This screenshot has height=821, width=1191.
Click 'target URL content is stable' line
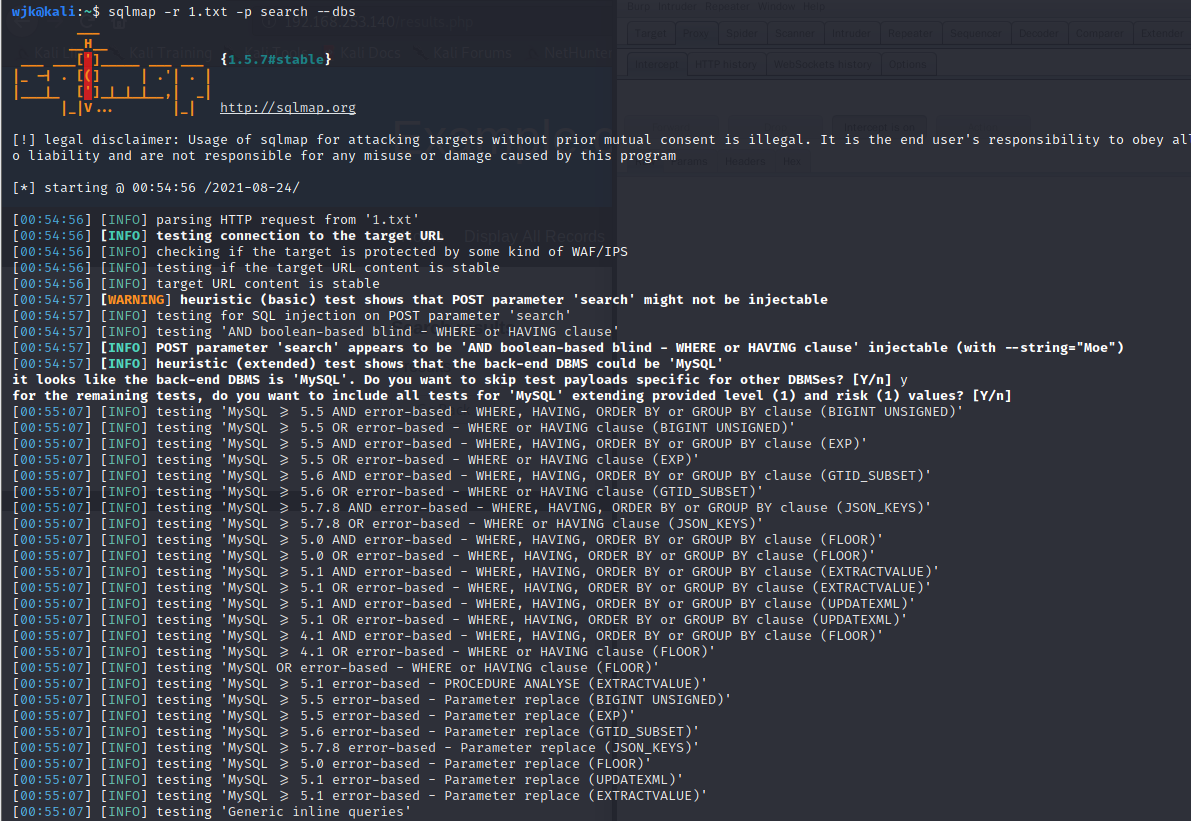(x=196, y=283)
